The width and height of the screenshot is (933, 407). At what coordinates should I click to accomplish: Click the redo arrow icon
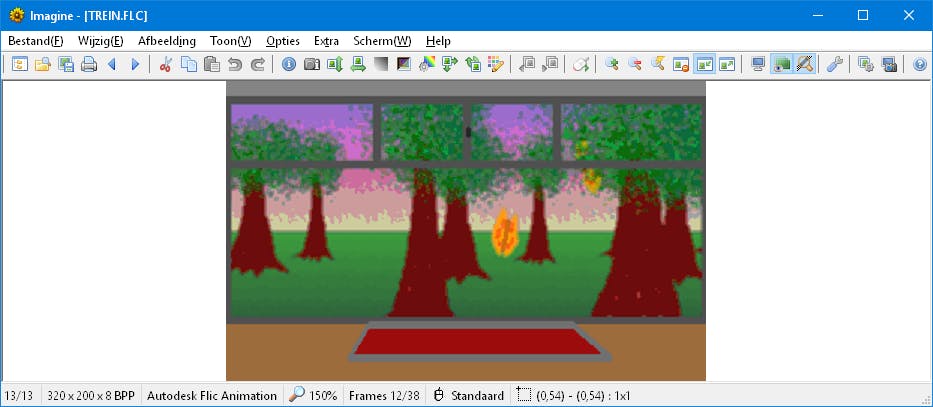coord(258,64)
